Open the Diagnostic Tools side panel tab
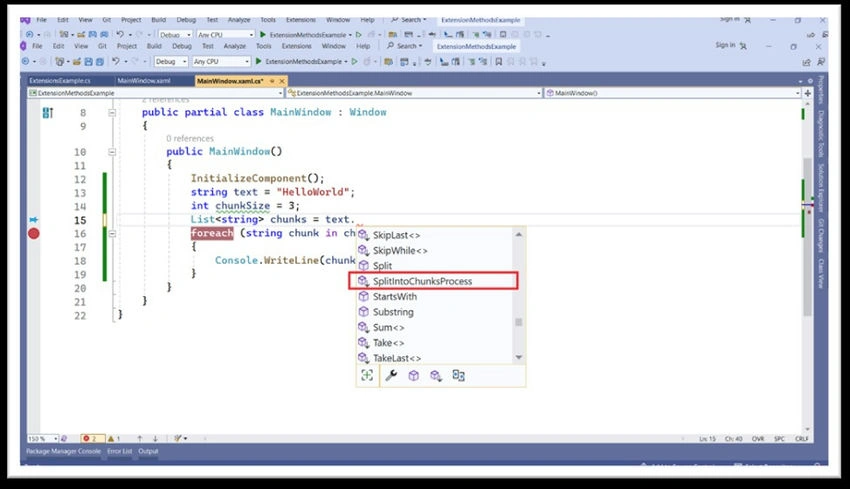Screen dimensions: 850x489 point(821,133)
